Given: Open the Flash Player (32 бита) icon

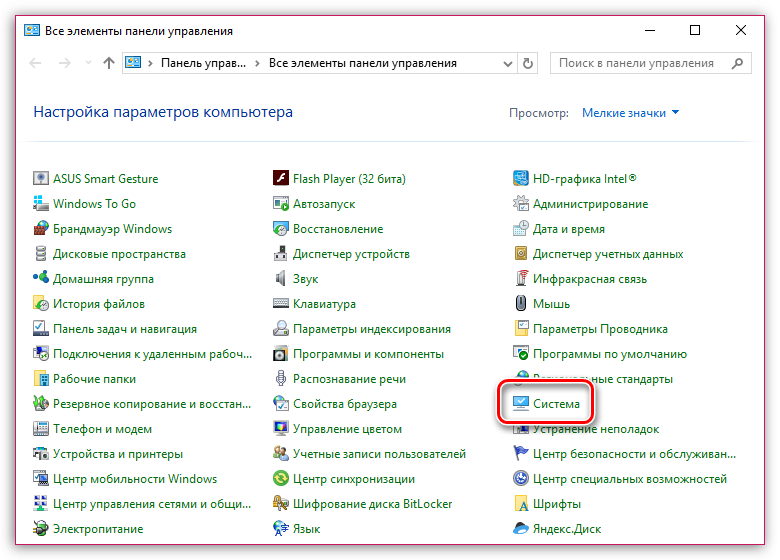Looking at the screenshot, I should point(281,179).
